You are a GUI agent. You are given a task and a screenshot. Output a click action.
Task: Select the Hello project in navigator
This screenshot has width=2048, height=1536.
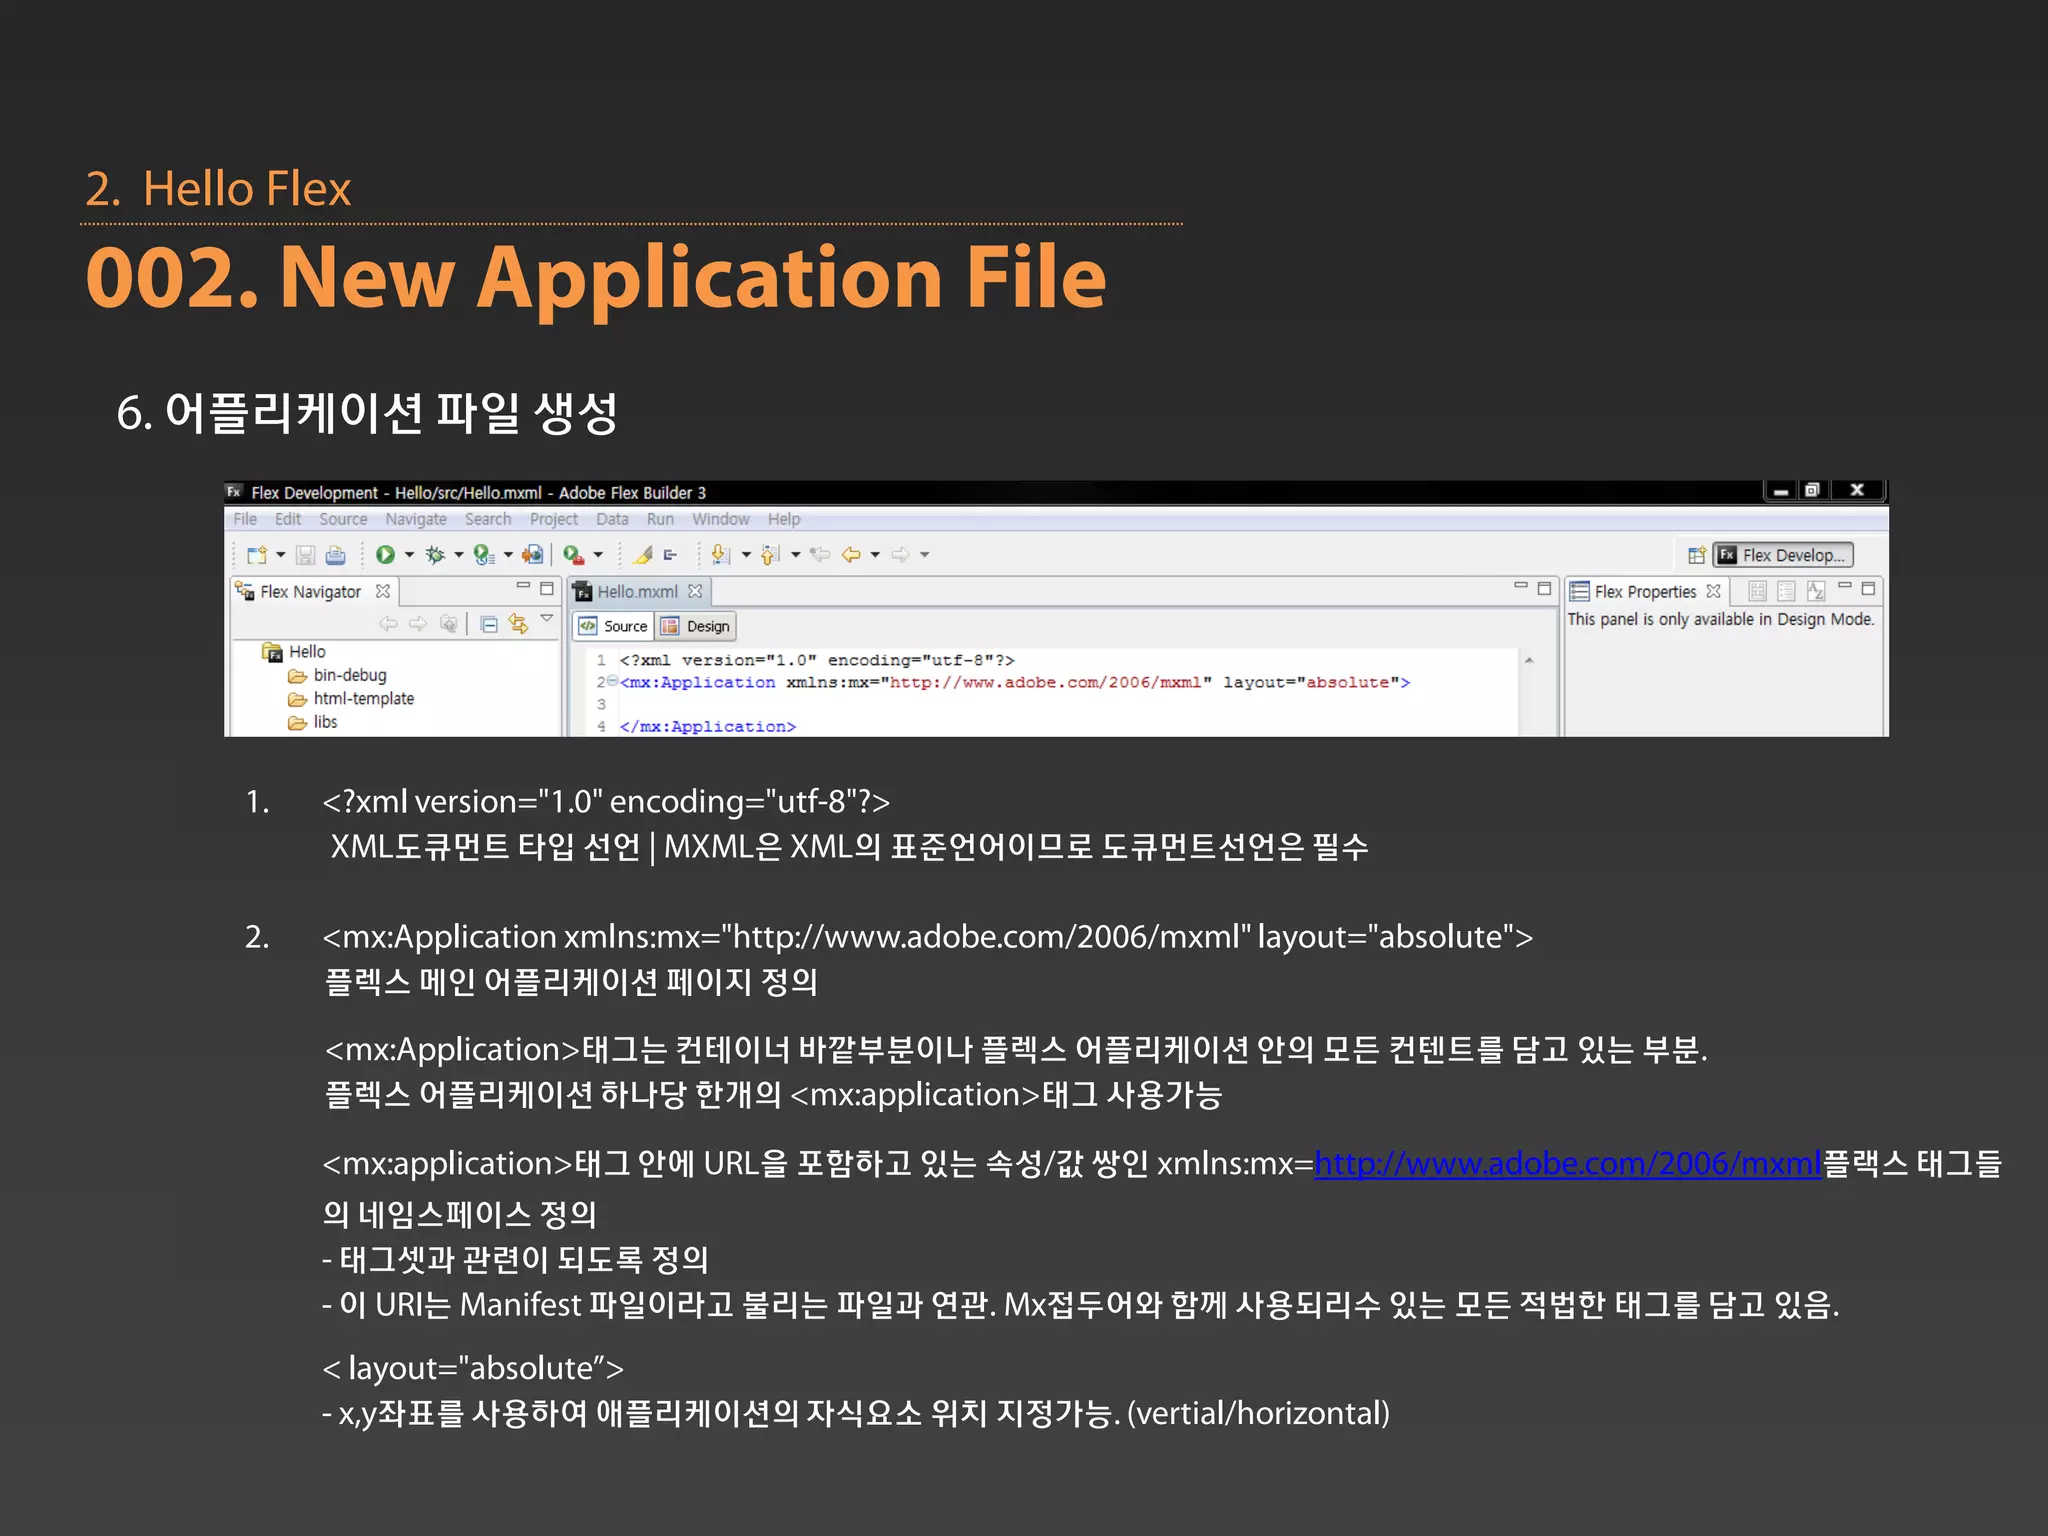point(295,652)
